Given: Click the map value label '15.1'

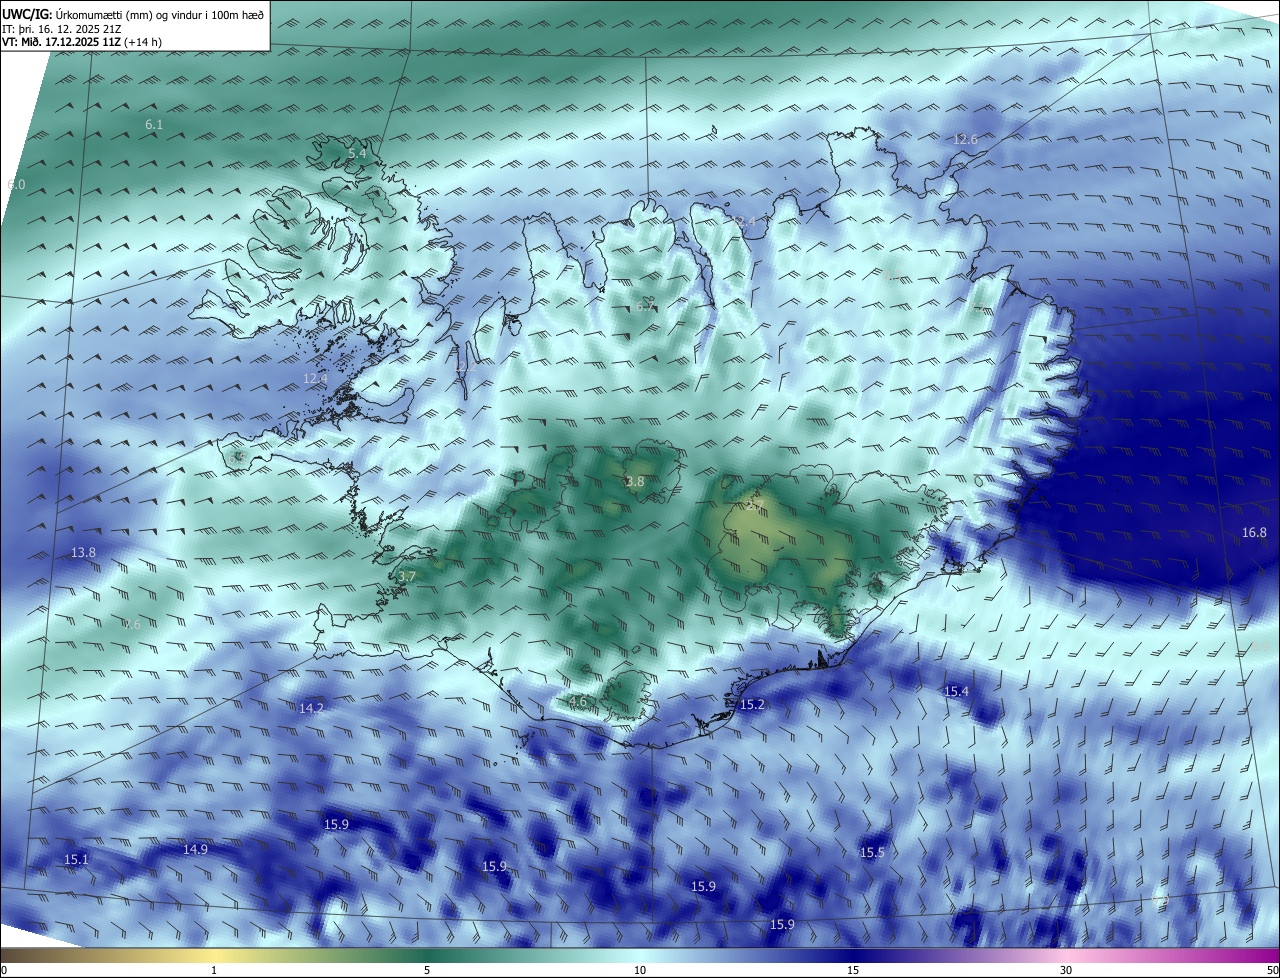Looking at the screenshot, I should [76, 860].
